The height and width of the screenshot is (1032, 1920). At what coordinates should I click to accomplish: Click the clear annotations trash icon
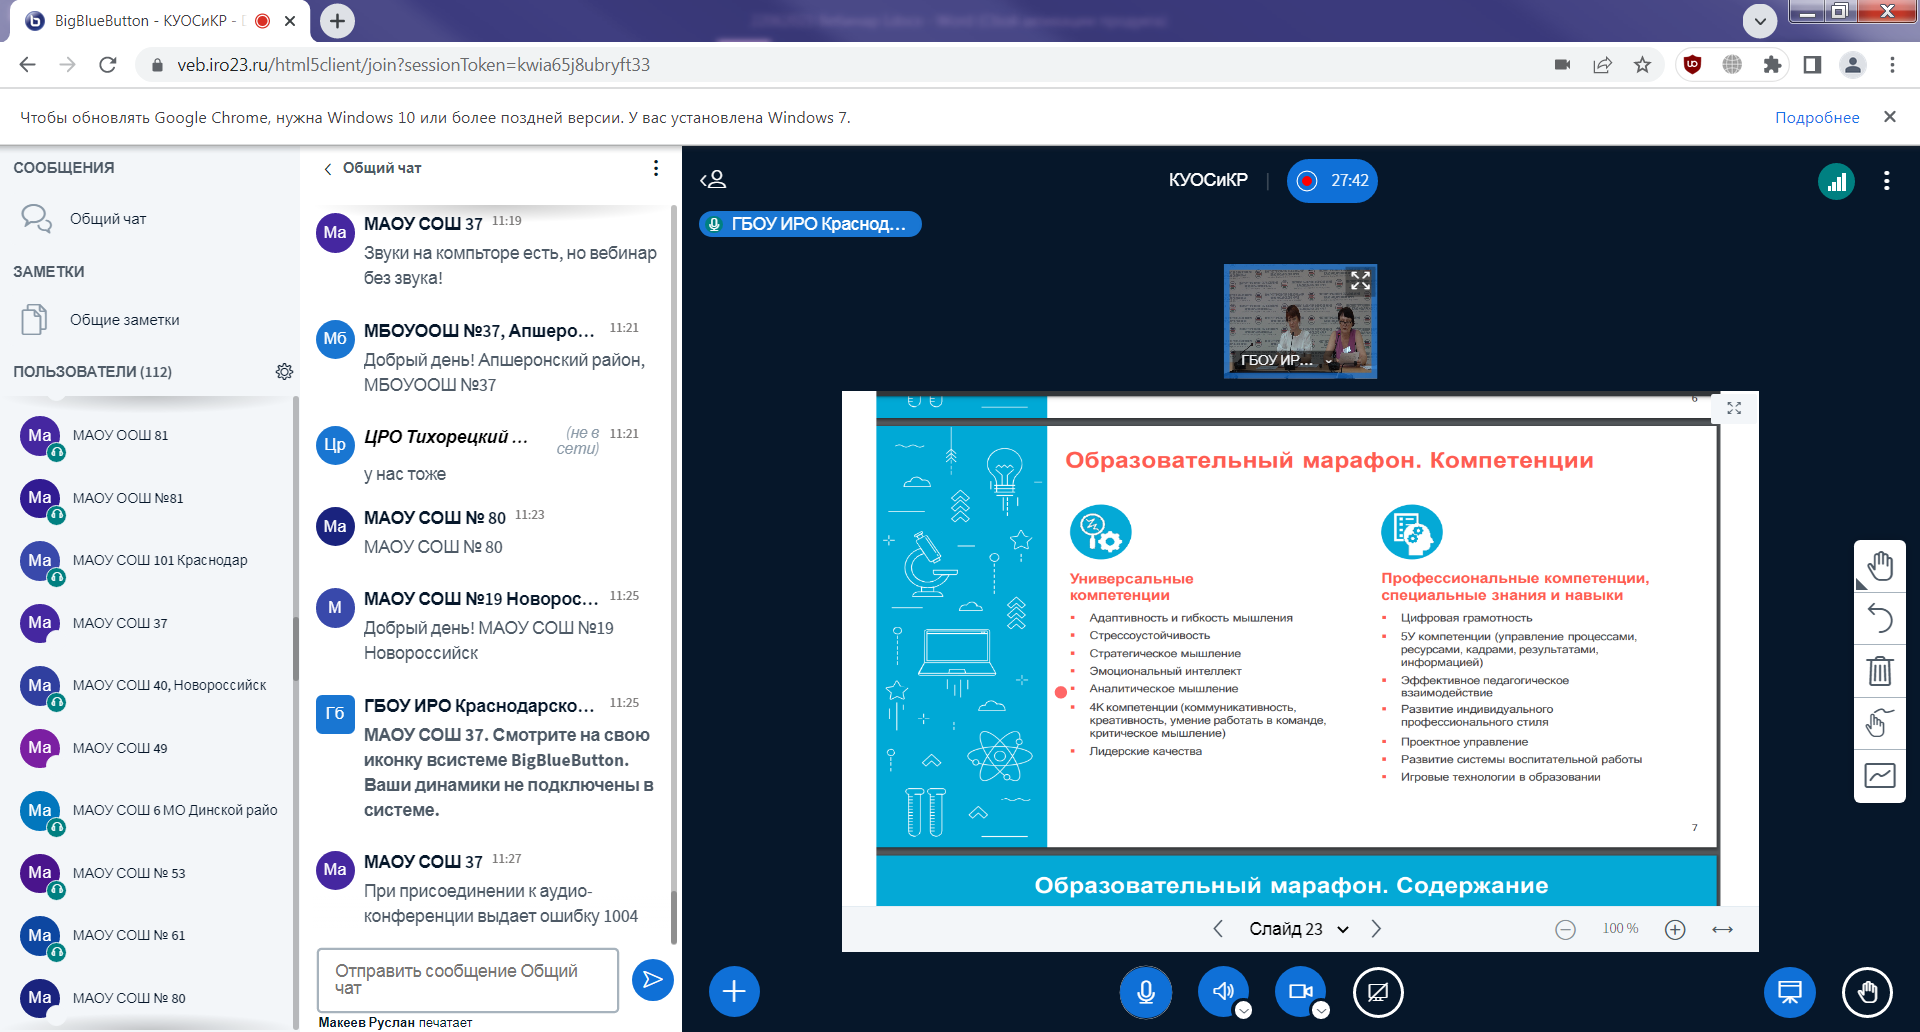tap(1879, 671)
